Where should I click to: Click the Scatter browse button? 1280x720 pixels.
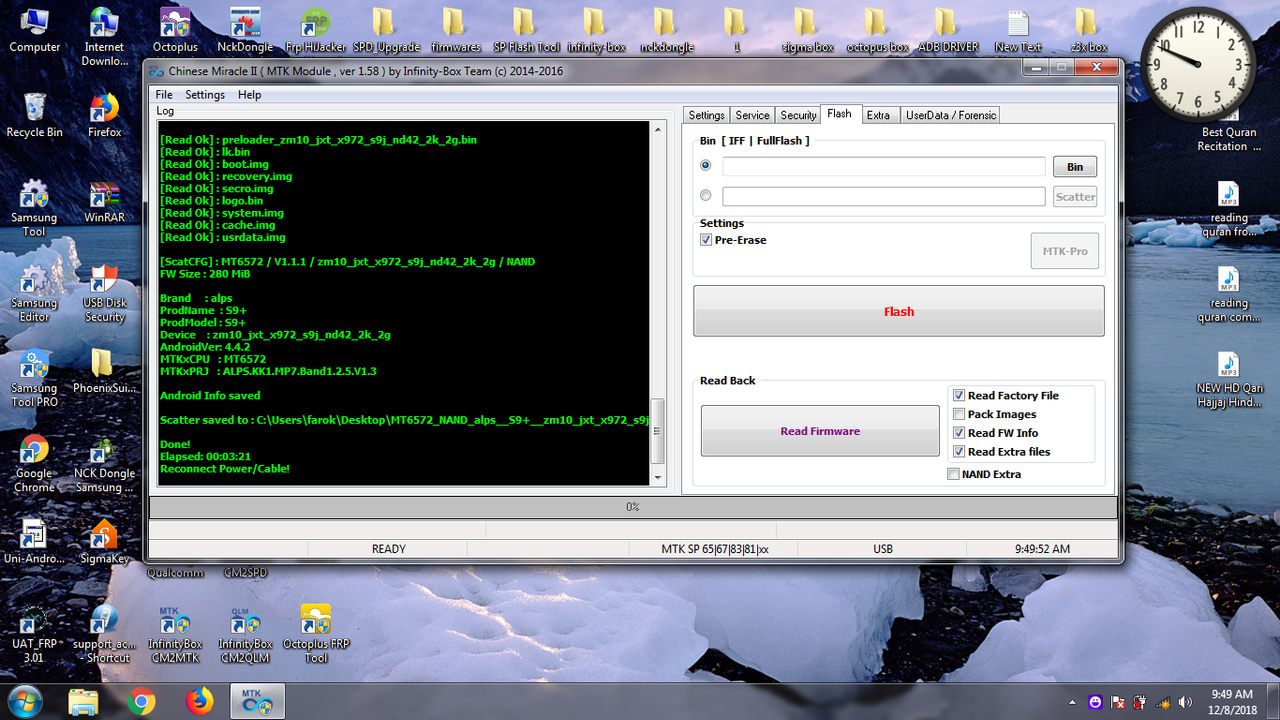point(1075,197)
